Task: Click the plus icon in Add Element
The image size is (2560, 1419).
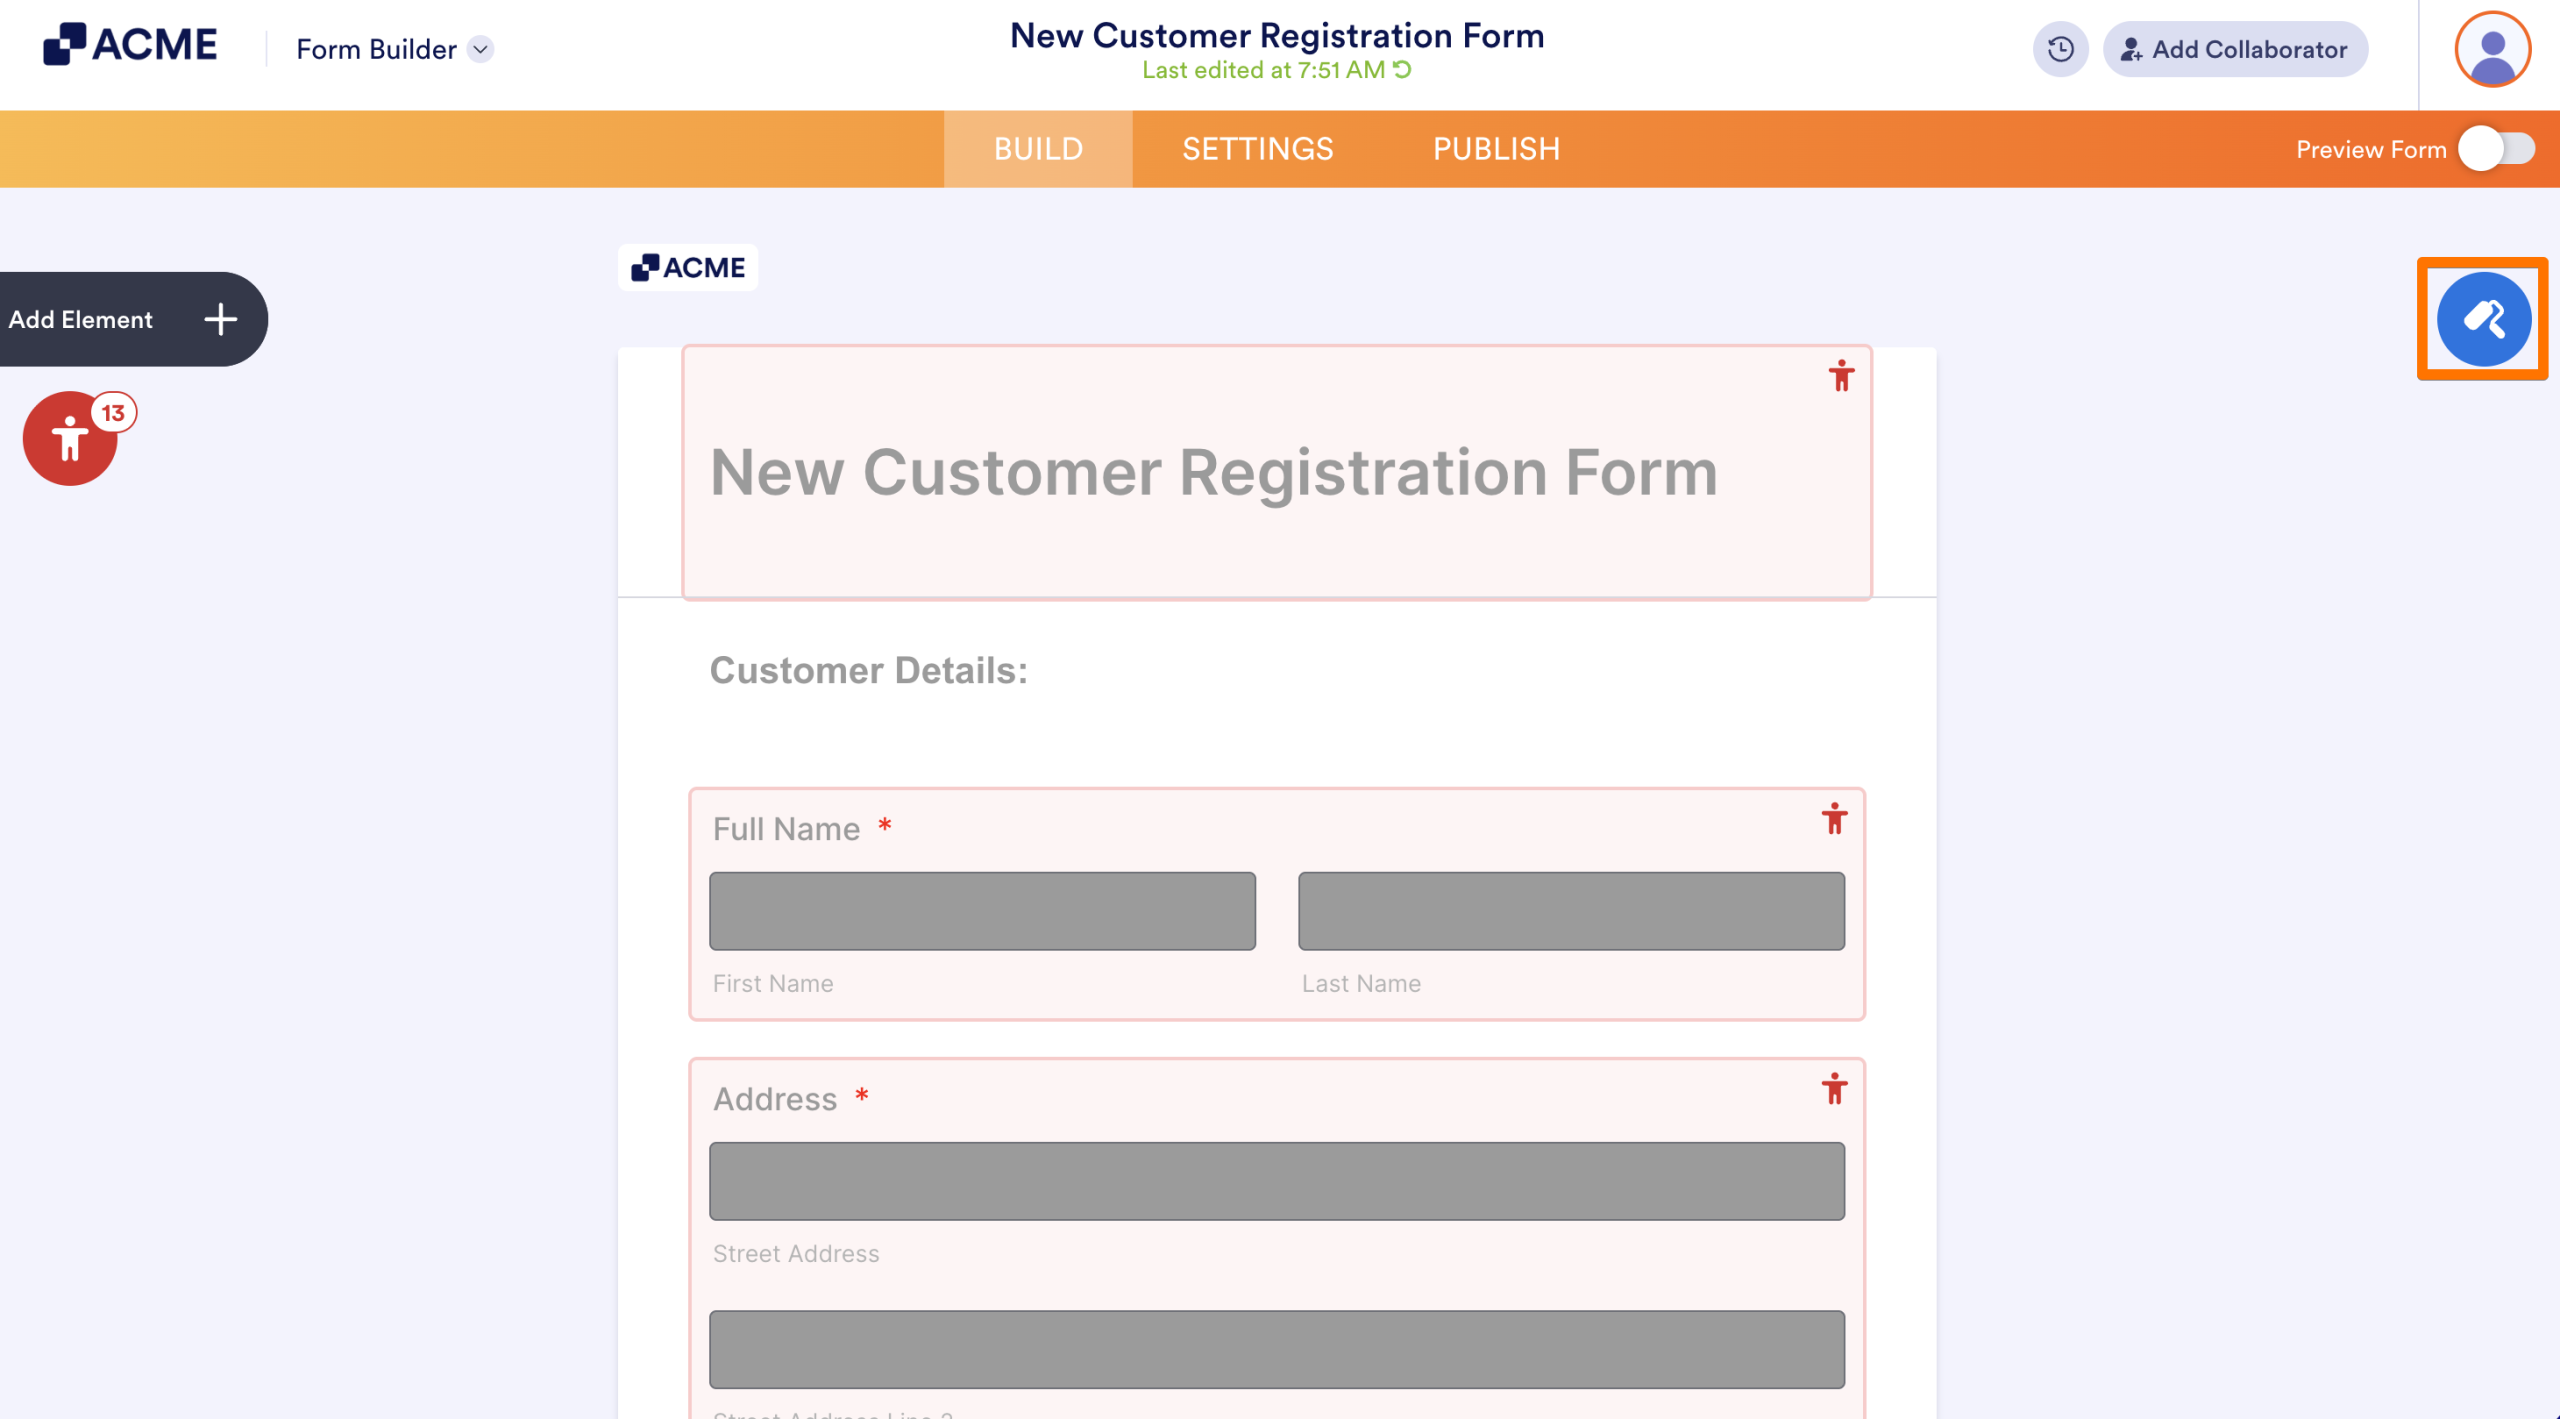Action: [220, 319]
